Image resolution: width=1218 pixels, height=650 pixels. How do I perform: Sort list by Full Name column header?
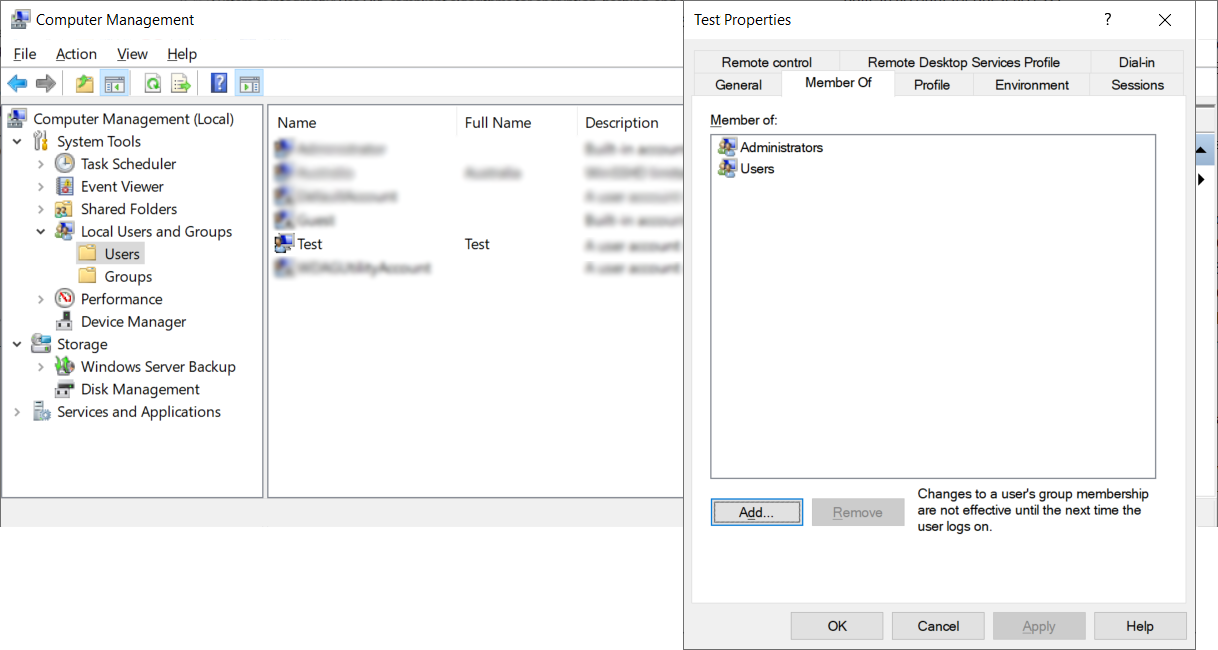[517, 123]
